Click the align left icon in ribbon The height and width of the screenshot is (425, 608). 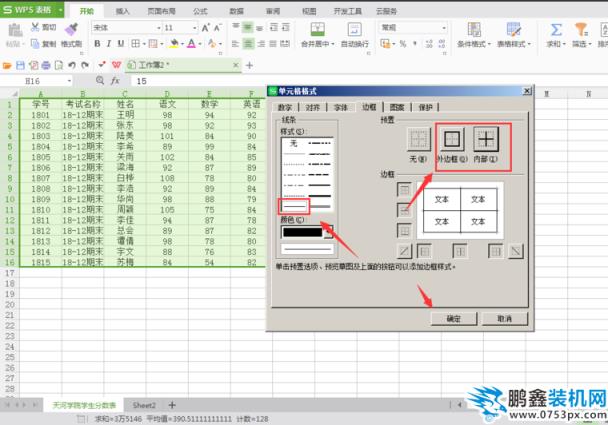235,44
